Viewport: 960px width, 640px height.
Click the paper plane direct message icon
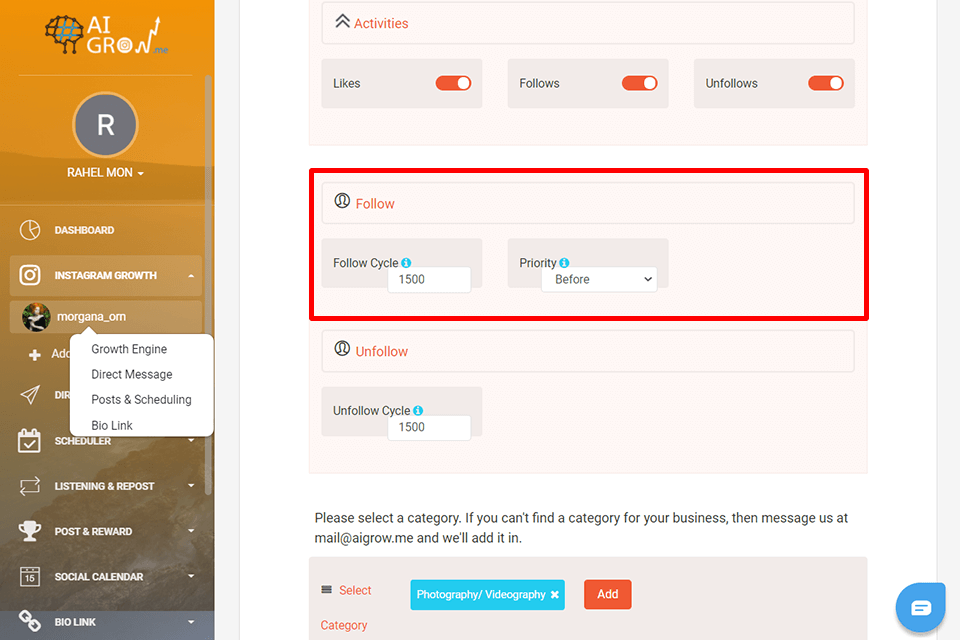(30, 395)
